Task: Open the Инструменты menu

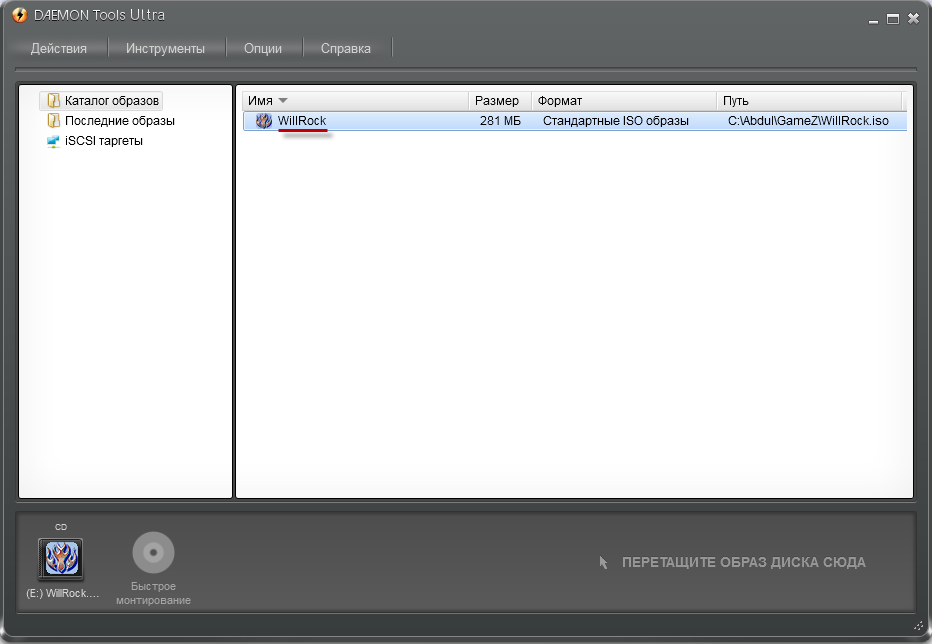Action: pyautogui.click(x=165, y=48)
